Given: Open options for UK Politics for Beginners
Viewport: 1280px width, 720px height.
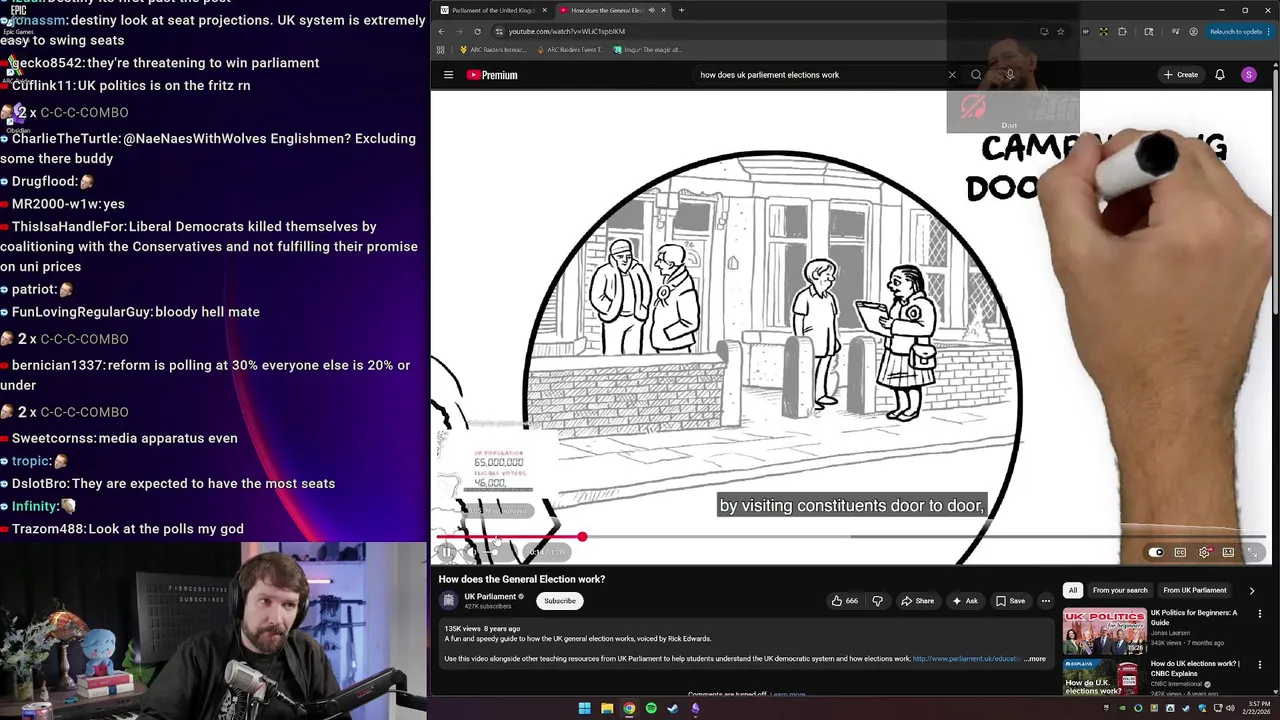Looking at the screenshot, I should [1259, 614].
